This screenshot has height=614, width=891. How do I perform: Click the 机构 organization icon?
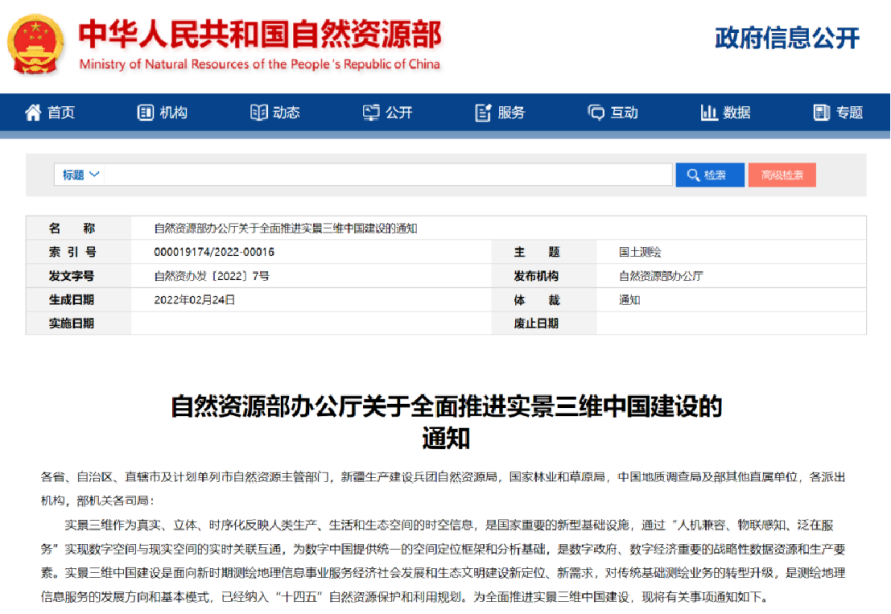click(146, 113)
